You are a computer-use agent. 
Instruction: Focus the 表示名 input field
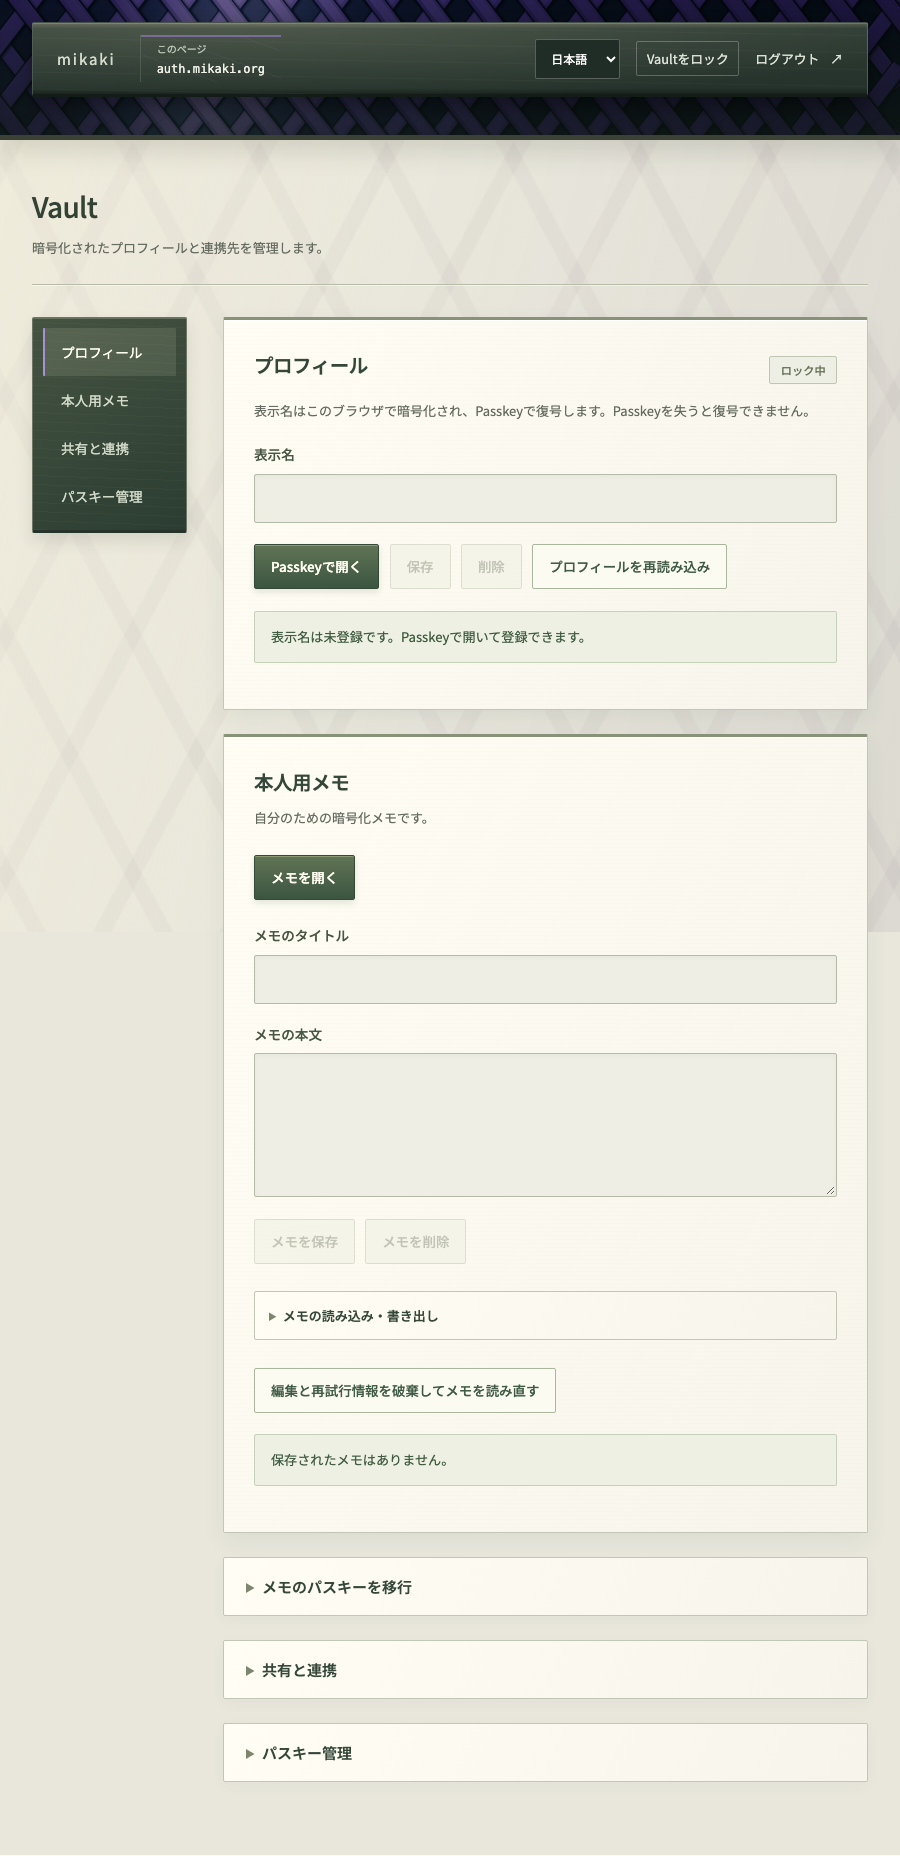click(545, 498)
